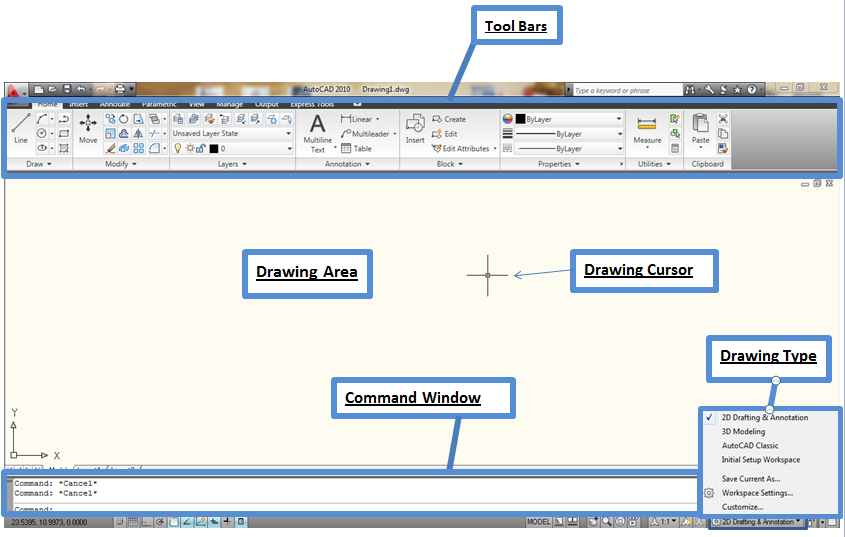
Task: Select the Mirror tool in Modify panel
Action: coord(138,133)
